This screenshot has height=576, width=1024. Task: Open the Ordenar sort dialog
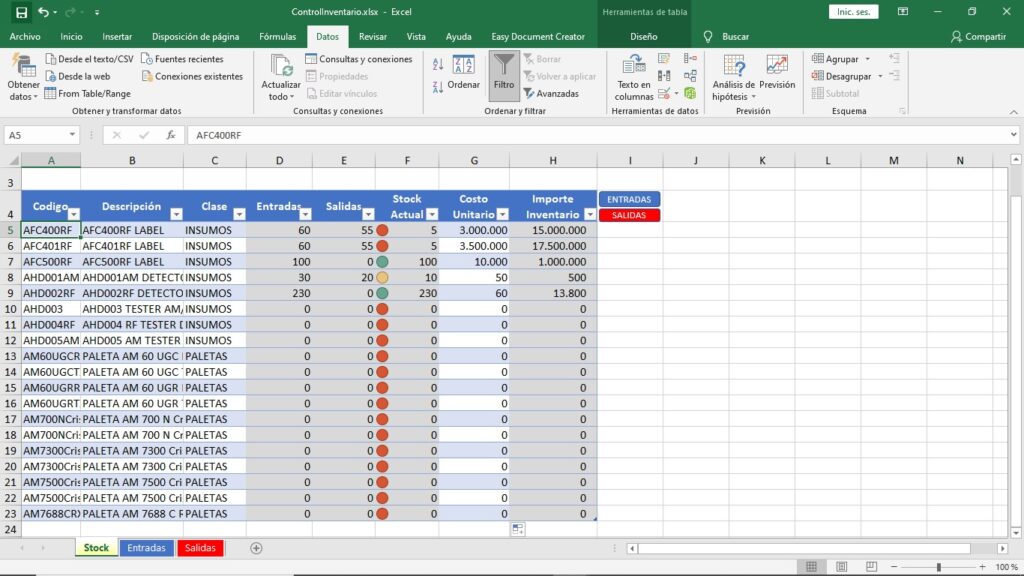(463, 74)
